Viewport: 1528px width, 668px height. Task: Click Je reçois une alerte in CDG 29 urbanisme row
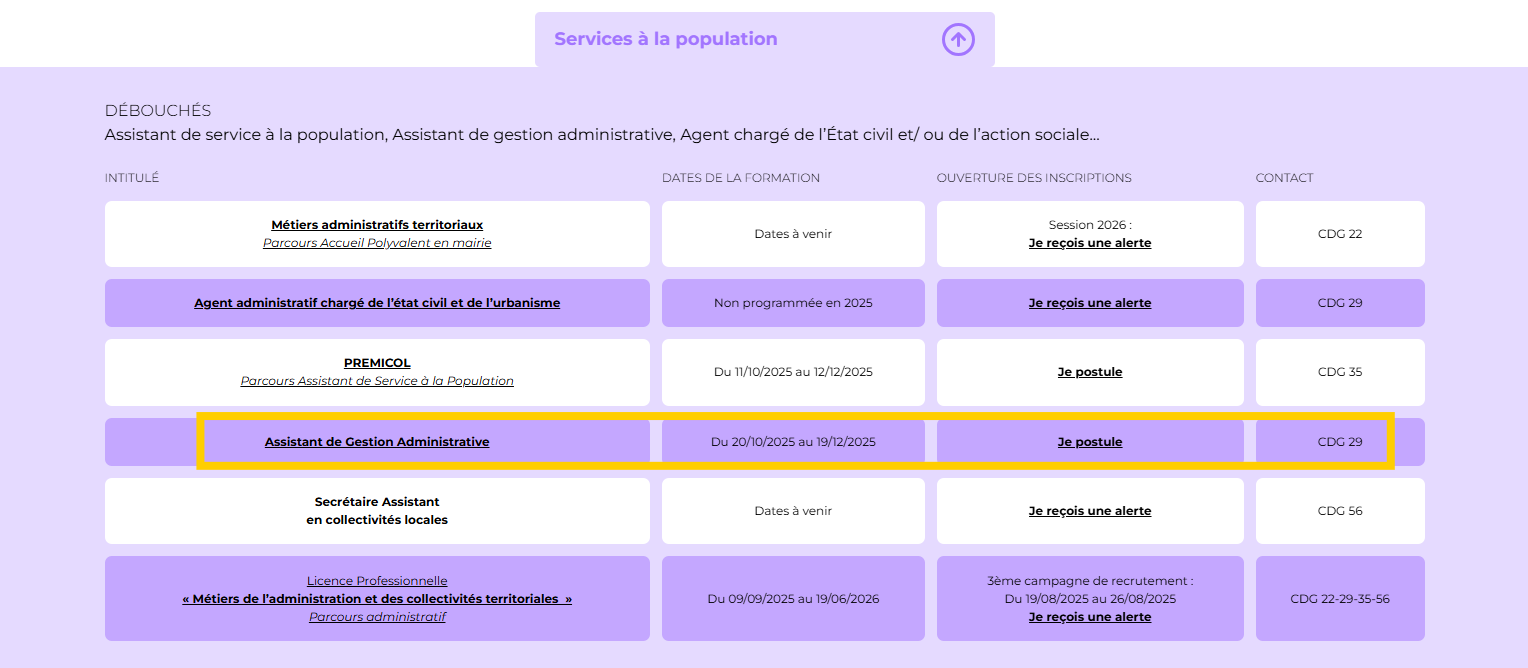coord(1090,303)
